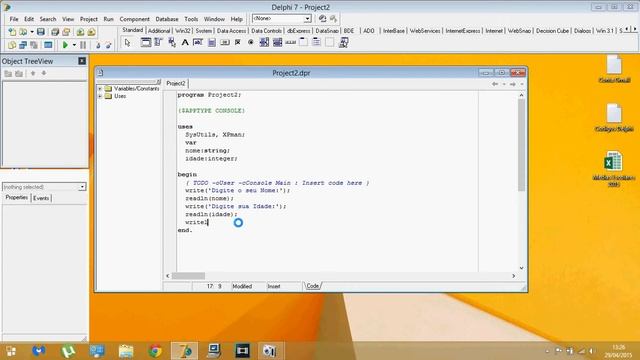Select the Project2 editor tab

(x=176, y=83)
